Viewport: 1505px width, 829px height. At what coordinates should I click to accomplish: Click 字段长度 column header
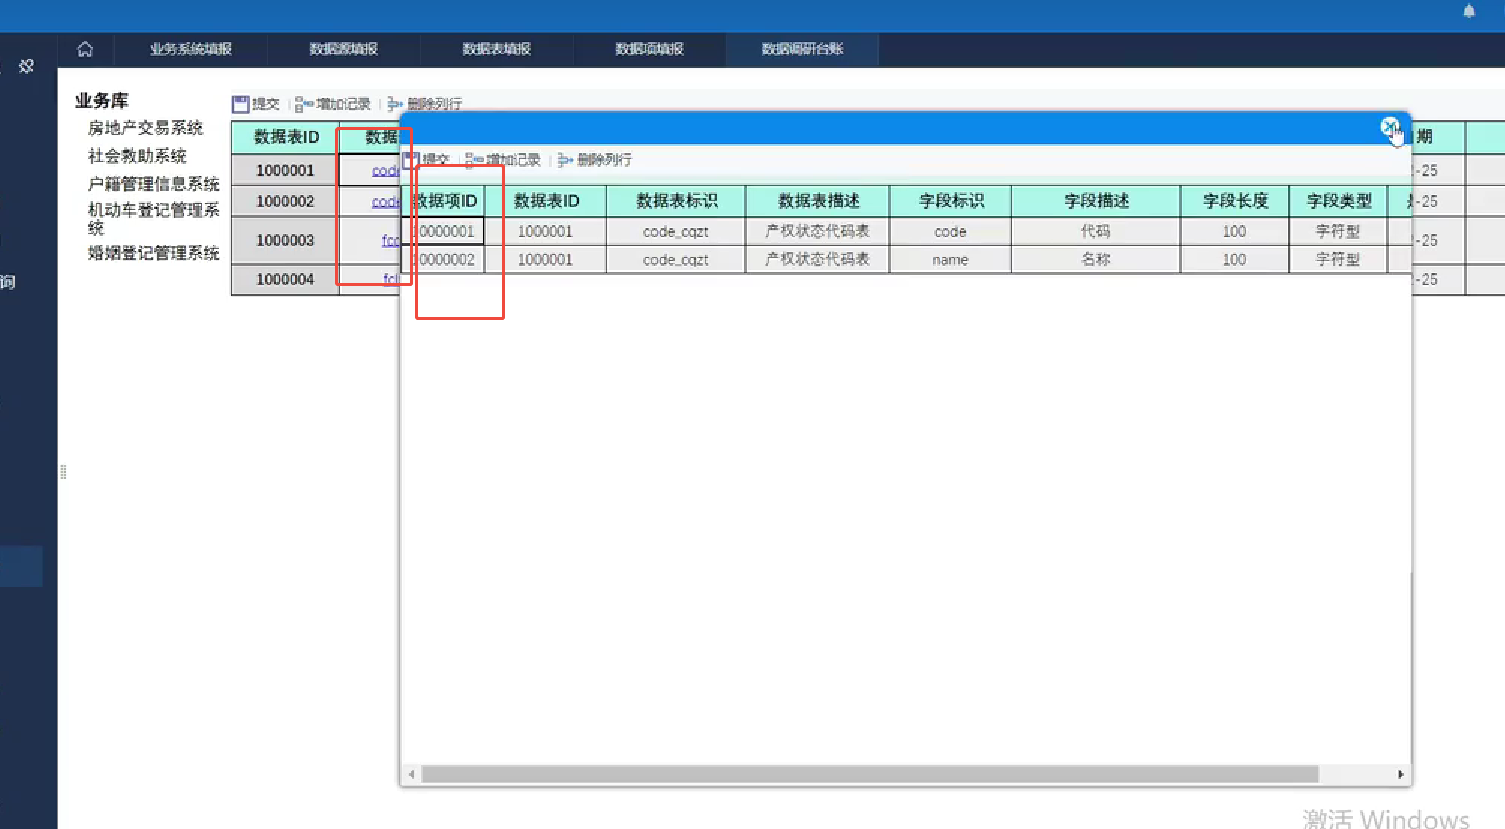pos(1235,201)
